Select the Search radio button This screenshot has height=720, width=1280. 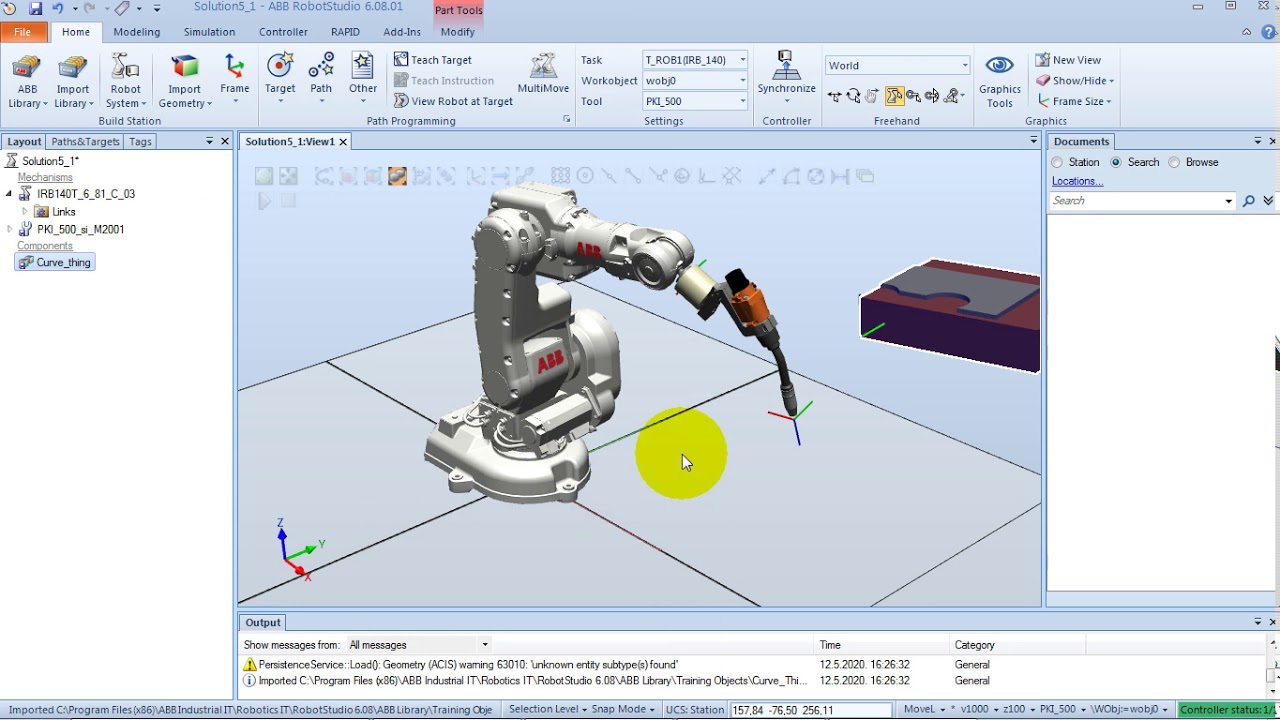click(1116, 162)
